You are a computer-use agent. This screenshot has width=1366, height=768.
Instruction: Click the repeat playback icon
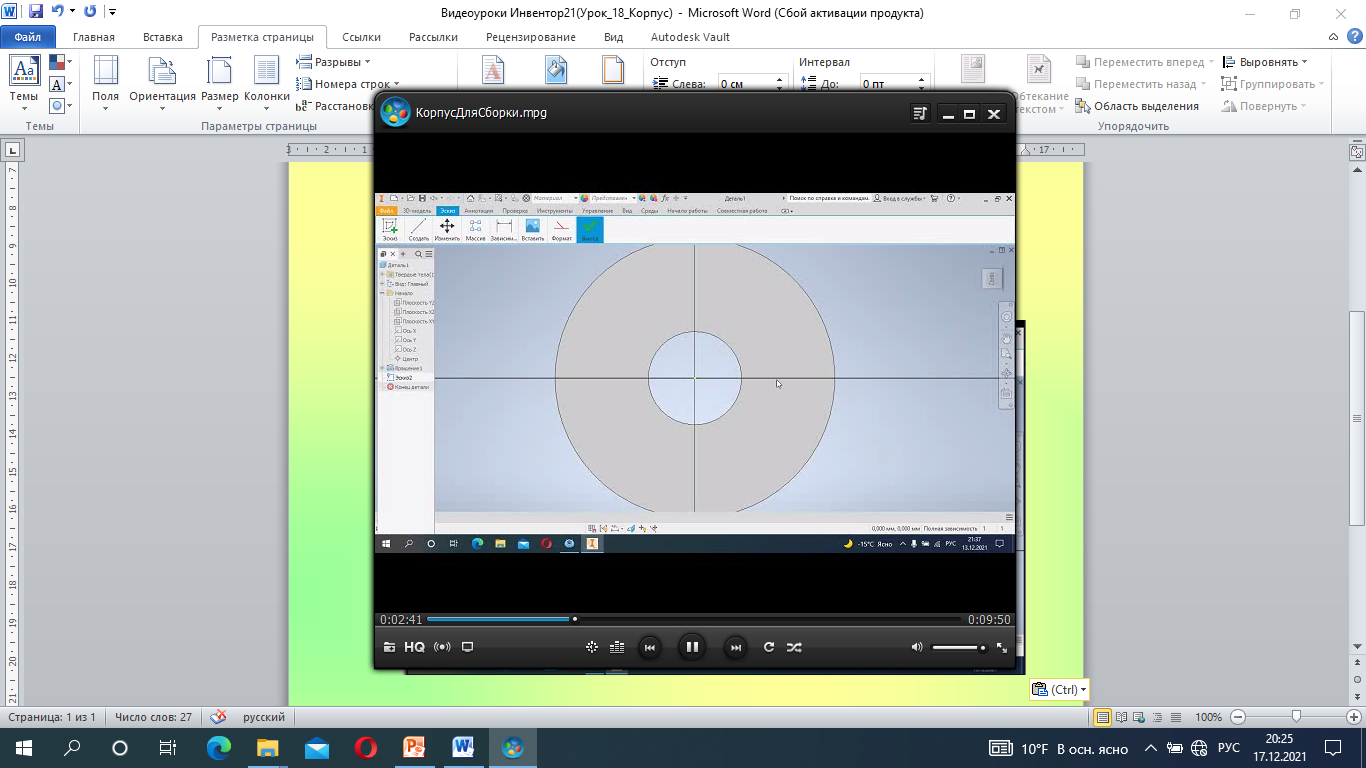click(x=769, y=647)
